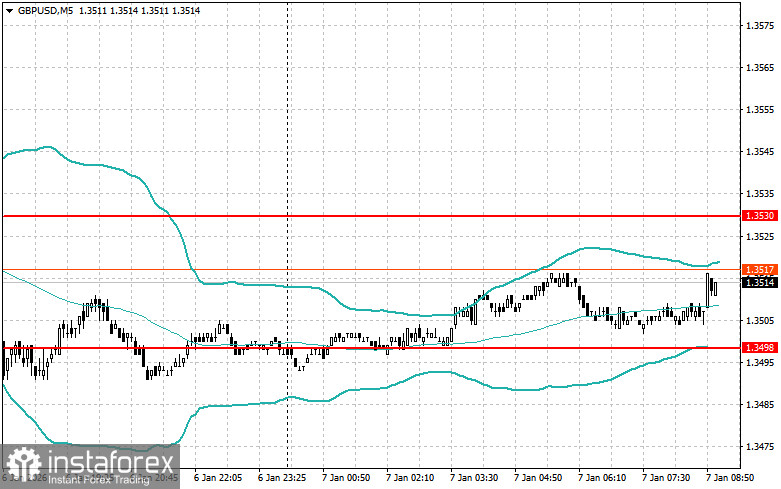The width and height of the screenshot is (781, 489).
Task: Click the 1.3475 price scale value
Action: click(760, 447)
